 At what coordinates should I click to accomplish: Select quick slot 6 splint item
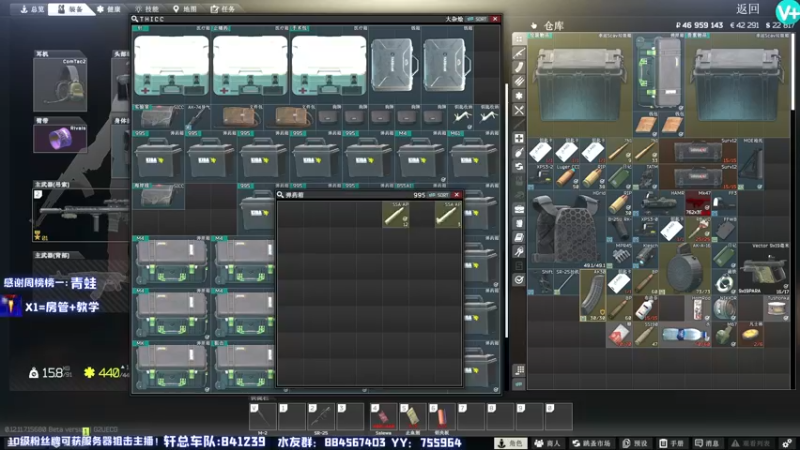(x=441, y=416)
